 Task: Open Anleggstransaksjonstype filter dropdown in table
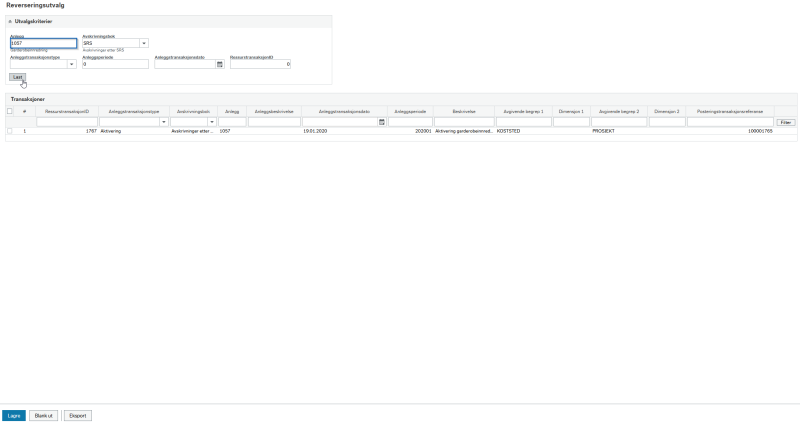coord(164,122)
